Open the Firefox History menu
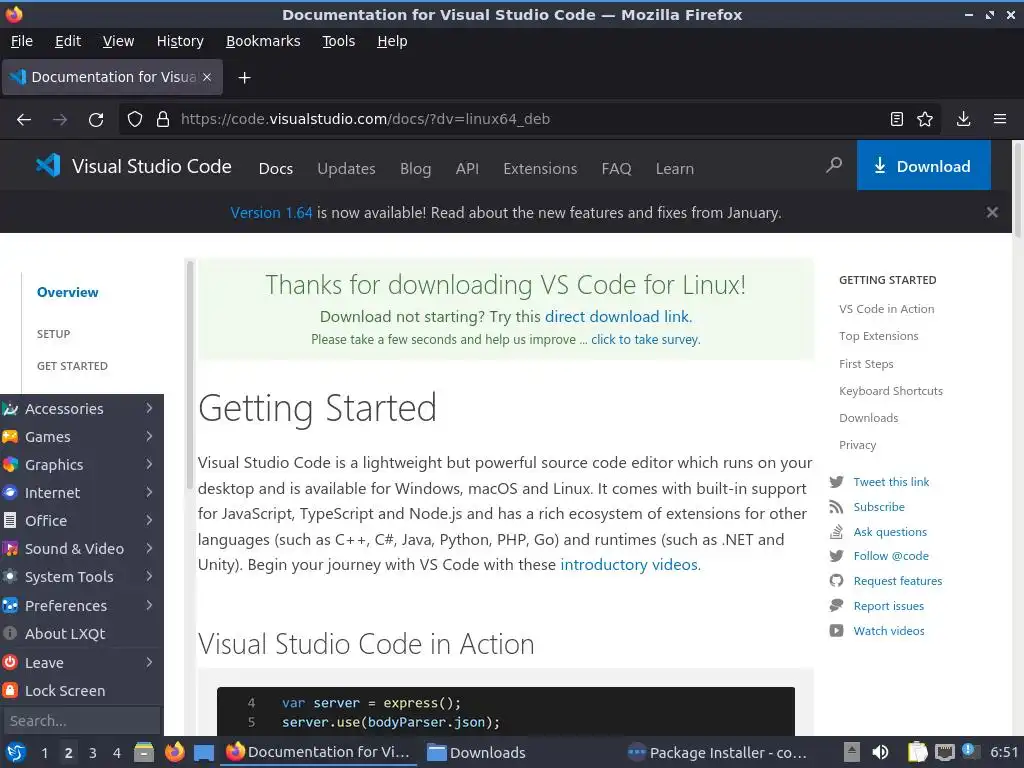 [180, 41]
